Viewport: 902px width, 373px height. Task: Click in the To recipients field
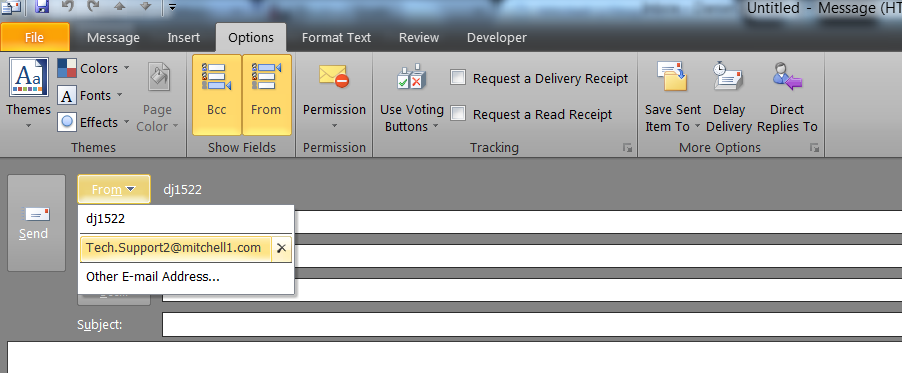click(598, 222)
